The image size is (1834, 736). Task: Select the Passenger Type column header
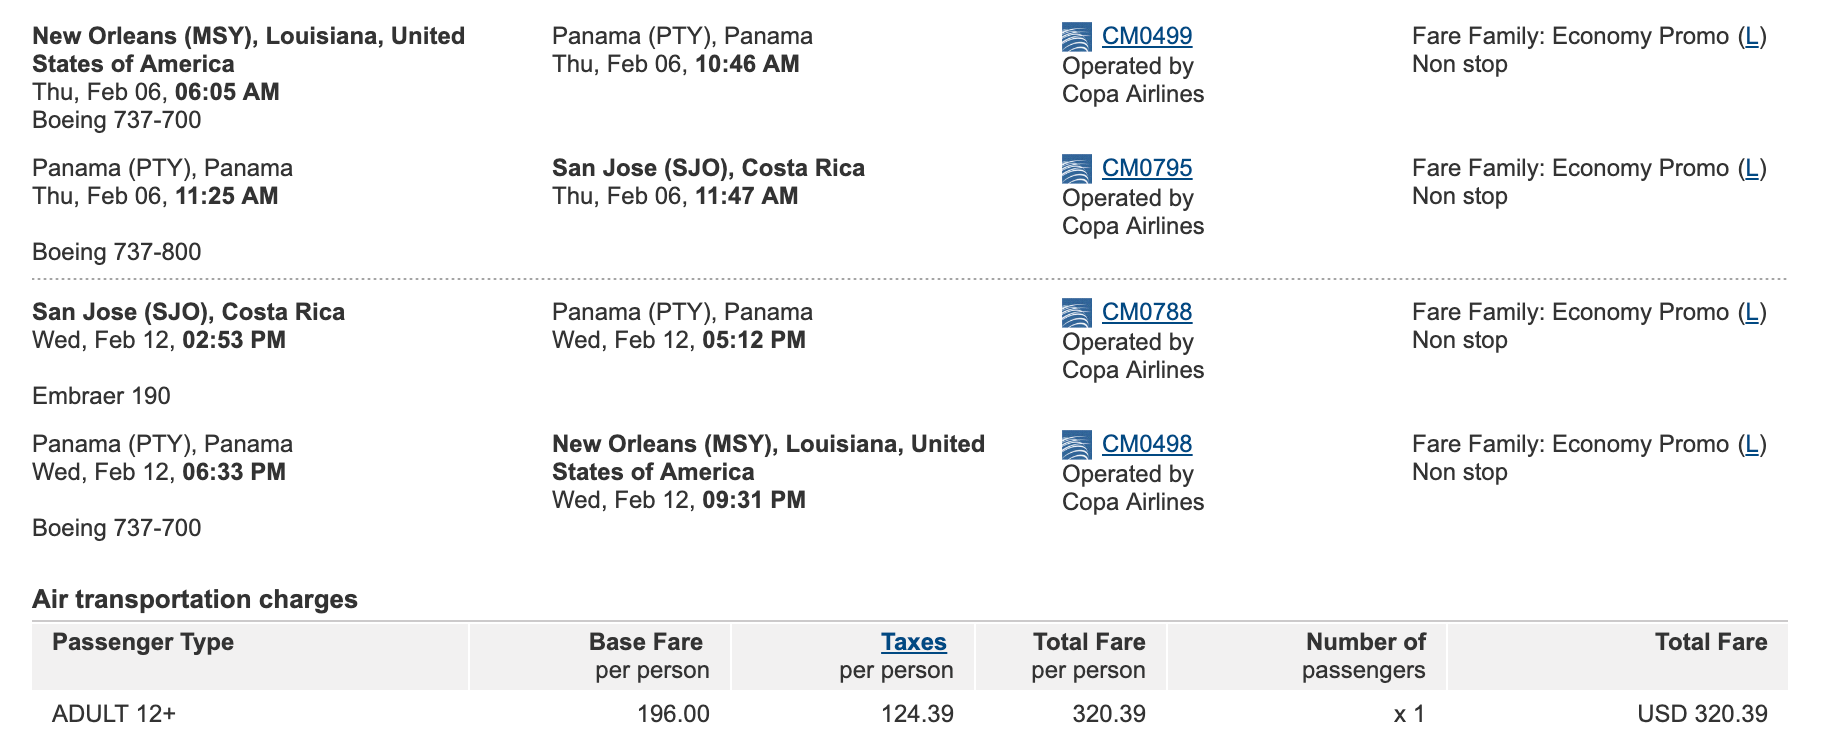click(143, 642)
